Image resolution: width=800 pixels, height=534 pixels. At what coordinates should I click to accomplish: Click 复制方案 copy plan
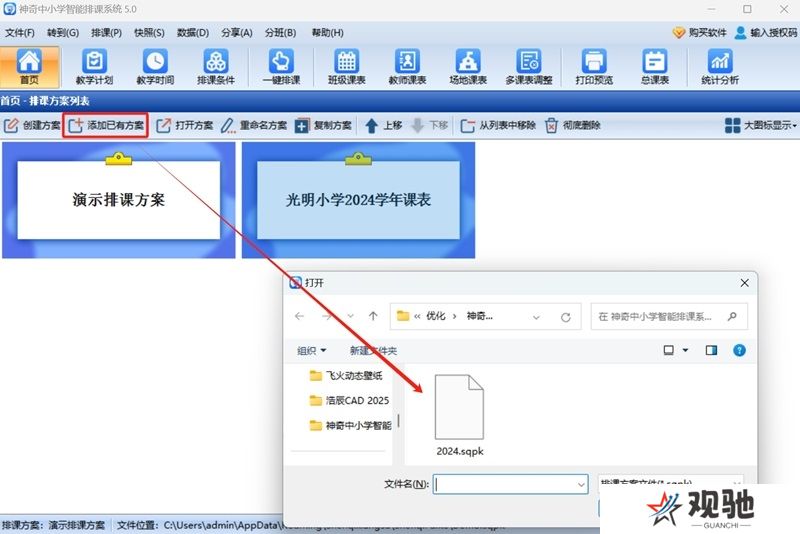tap(323, 125)
